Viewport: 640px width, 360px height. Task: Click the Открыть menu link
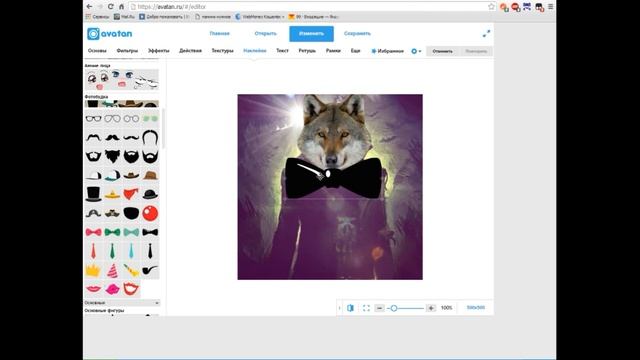point(266,33)
